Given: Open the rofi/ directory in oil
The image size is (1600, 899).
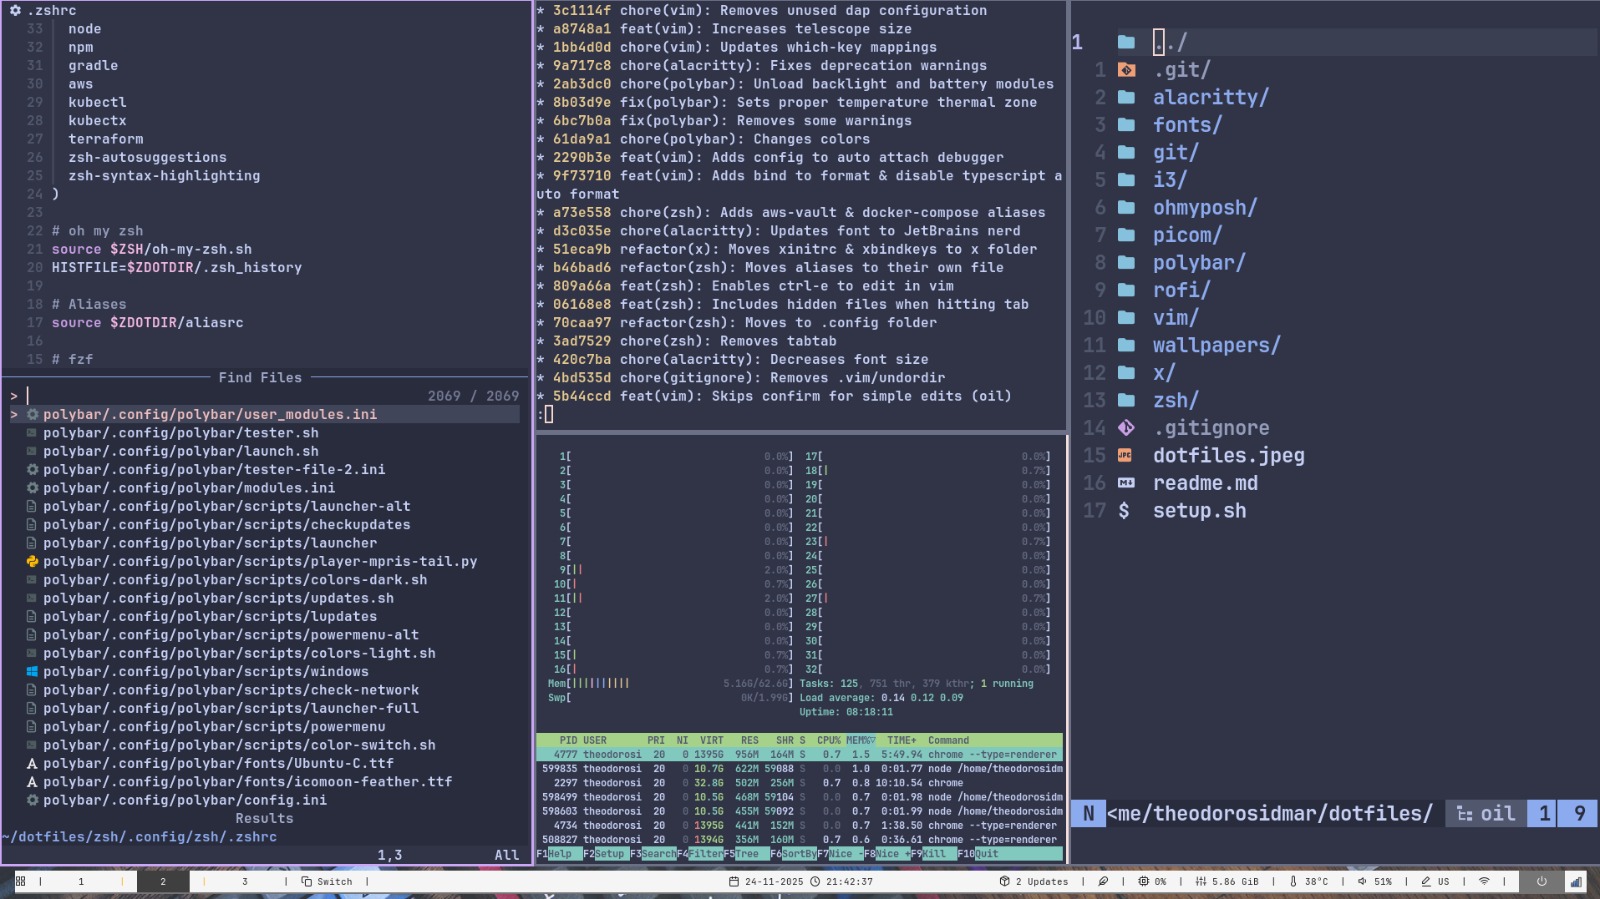Looking at the screenshot, I should pos(1181,290).
